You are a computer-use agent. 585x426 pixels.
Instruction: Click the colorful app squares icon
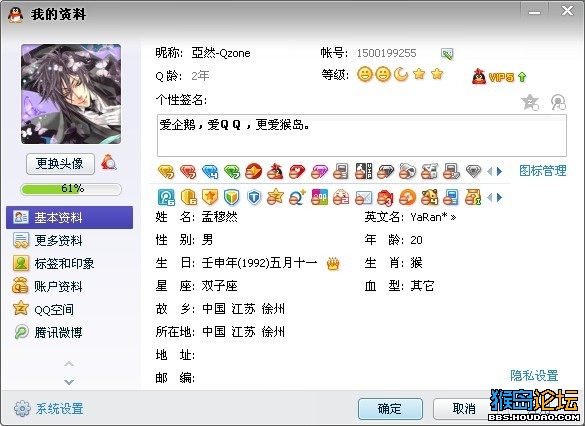pyautogui.click(x=320, y=197)
